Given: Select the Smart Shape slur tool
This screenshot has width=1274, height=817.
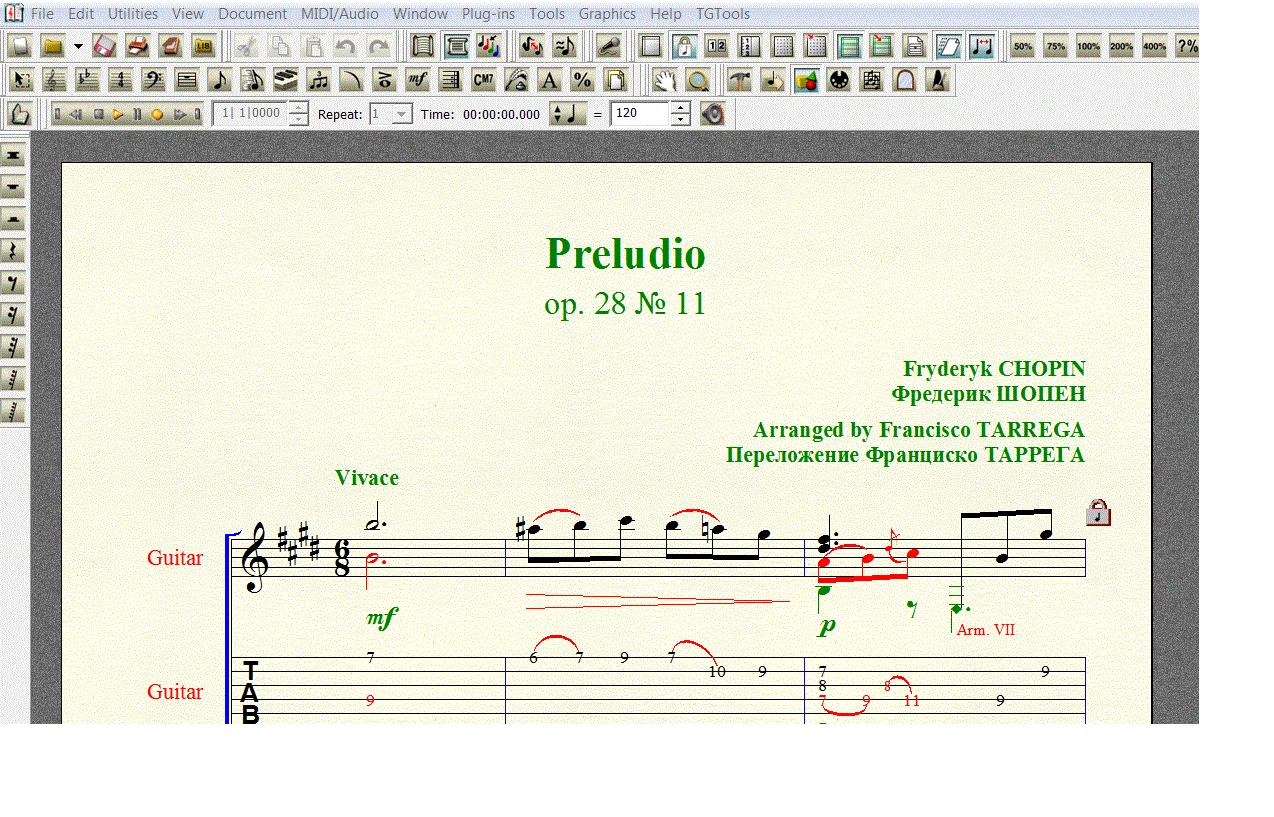Looking at the screenshot, I should pyautogui.click(x=352, y=81).
